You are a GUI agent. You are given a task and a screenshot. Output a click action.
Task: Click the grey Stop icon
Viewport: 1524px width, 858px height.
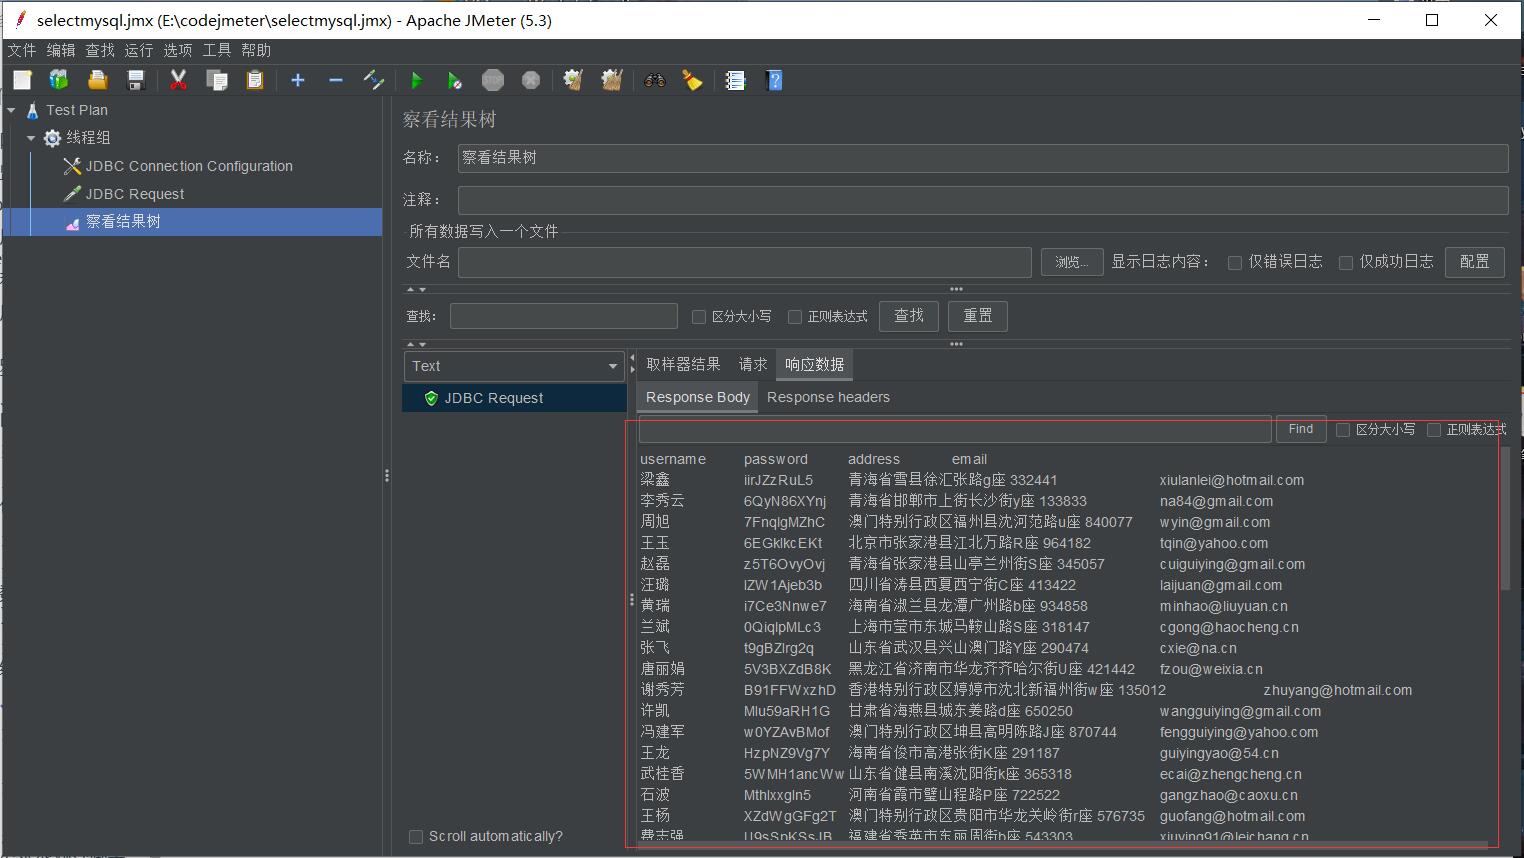pos(492,80)
